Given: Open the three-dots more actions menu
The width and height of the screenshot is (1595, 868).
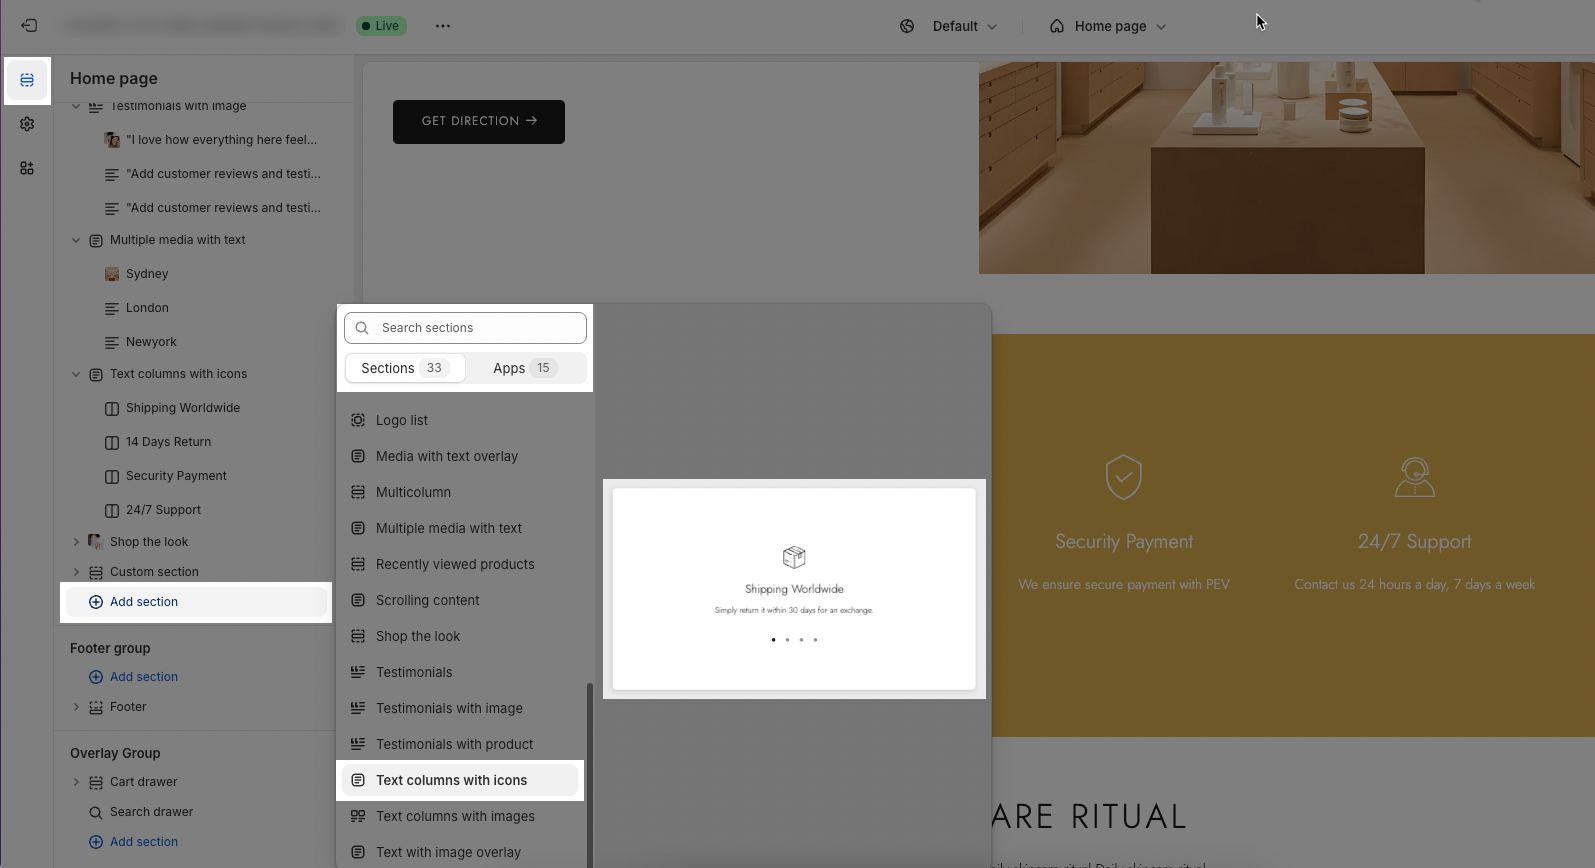Looking at the screenshot, I should 443,26.
